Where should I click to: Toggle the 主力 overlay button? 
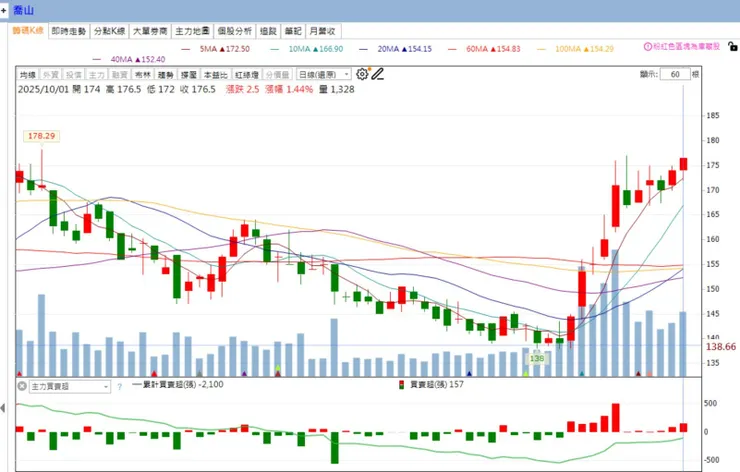coord(97,75)
